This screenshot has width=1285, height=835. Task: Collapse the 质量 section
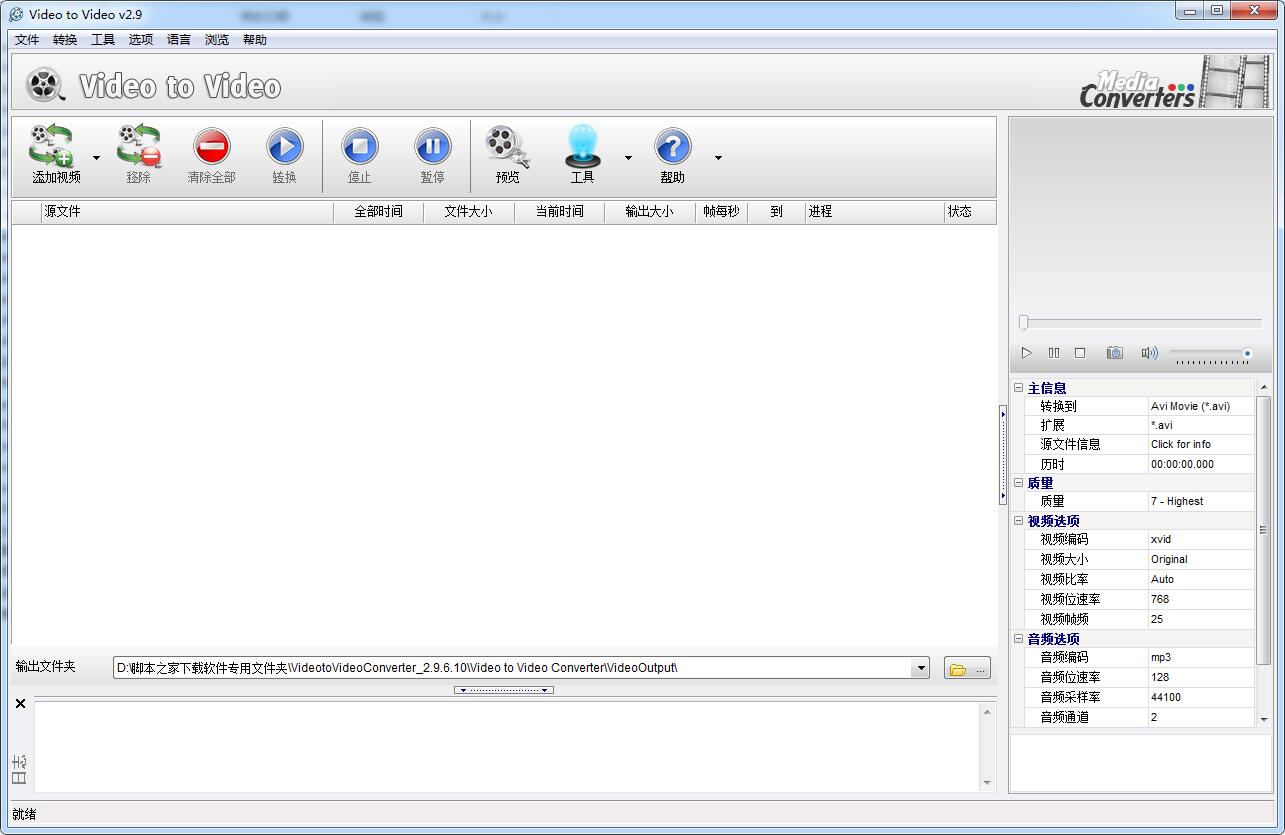(x=1018, y=483)
